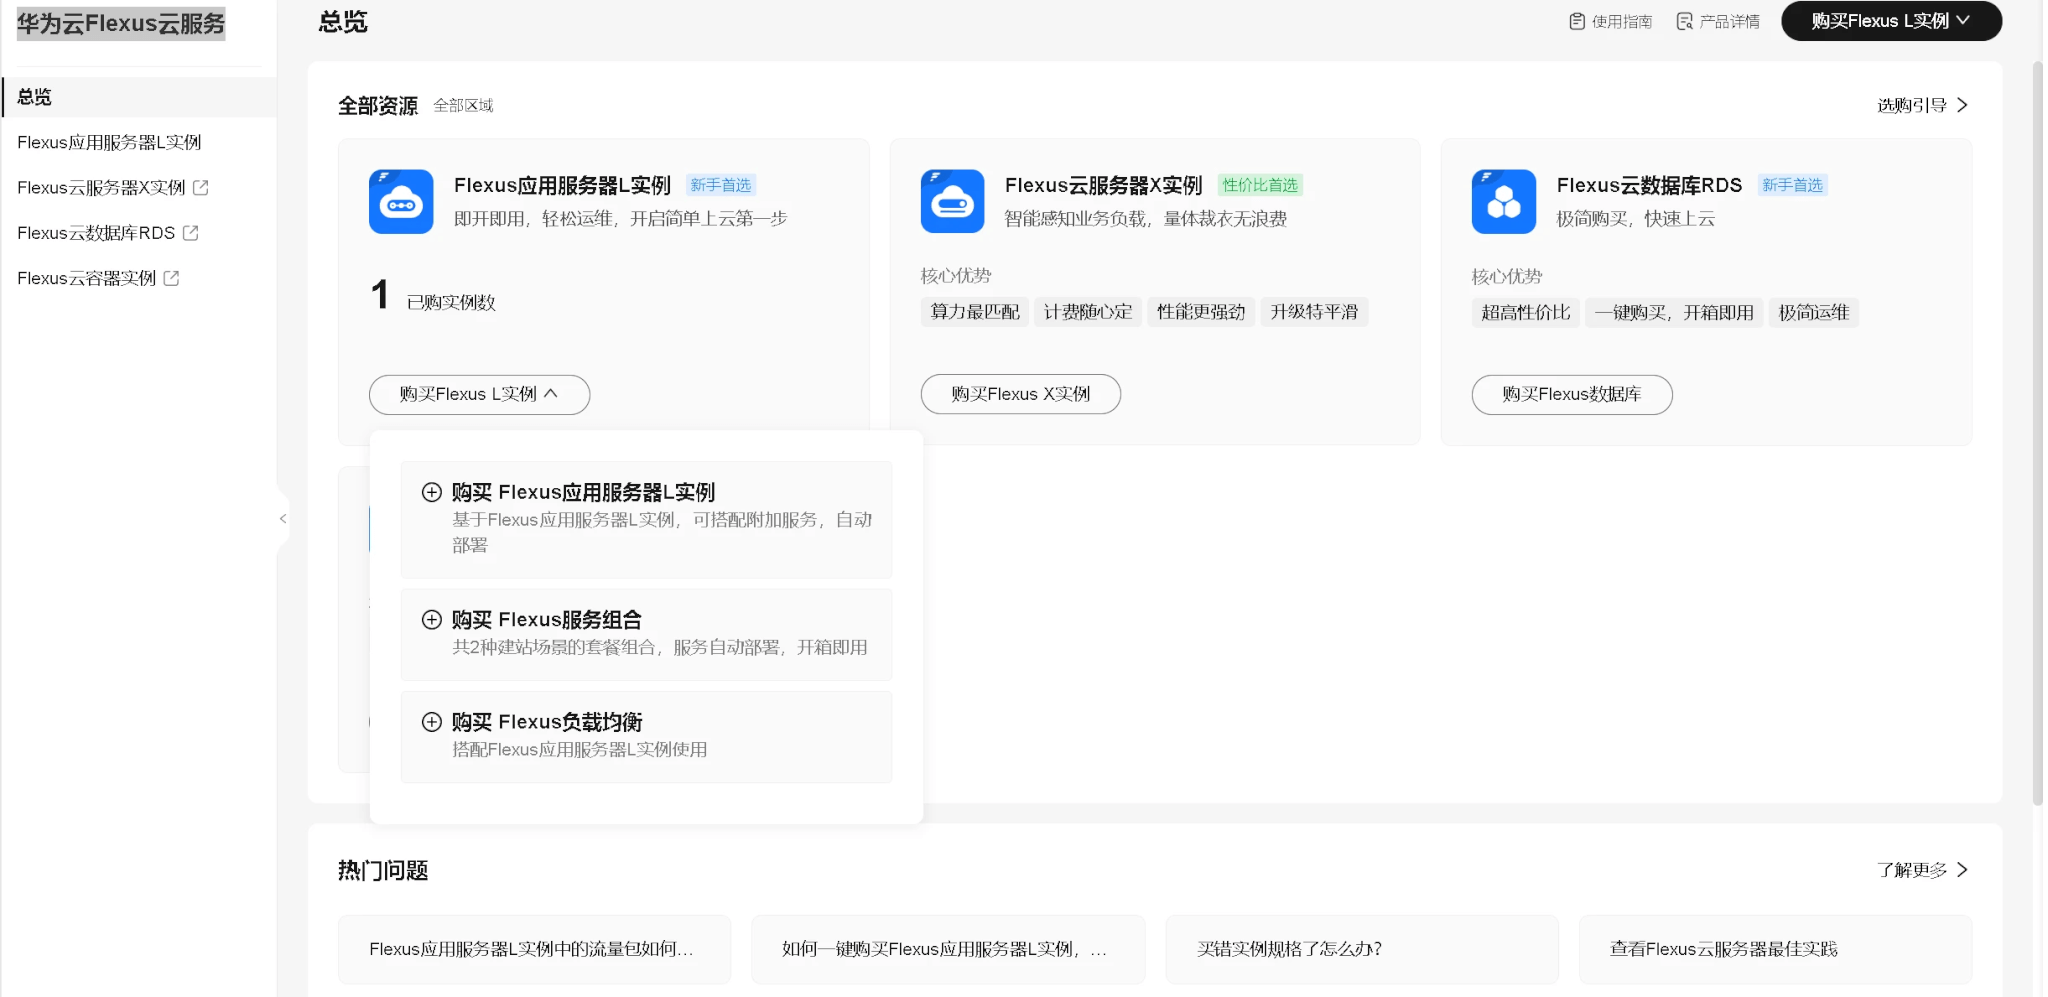2048x997 pixels.
Task: Click the 全部区域 label
Action: (463, 105)
